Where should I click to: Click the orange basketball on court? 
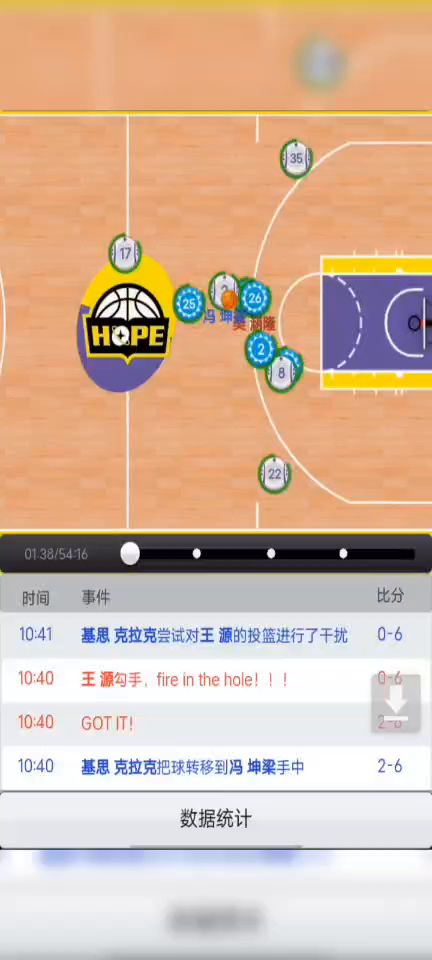pos(229,300)
